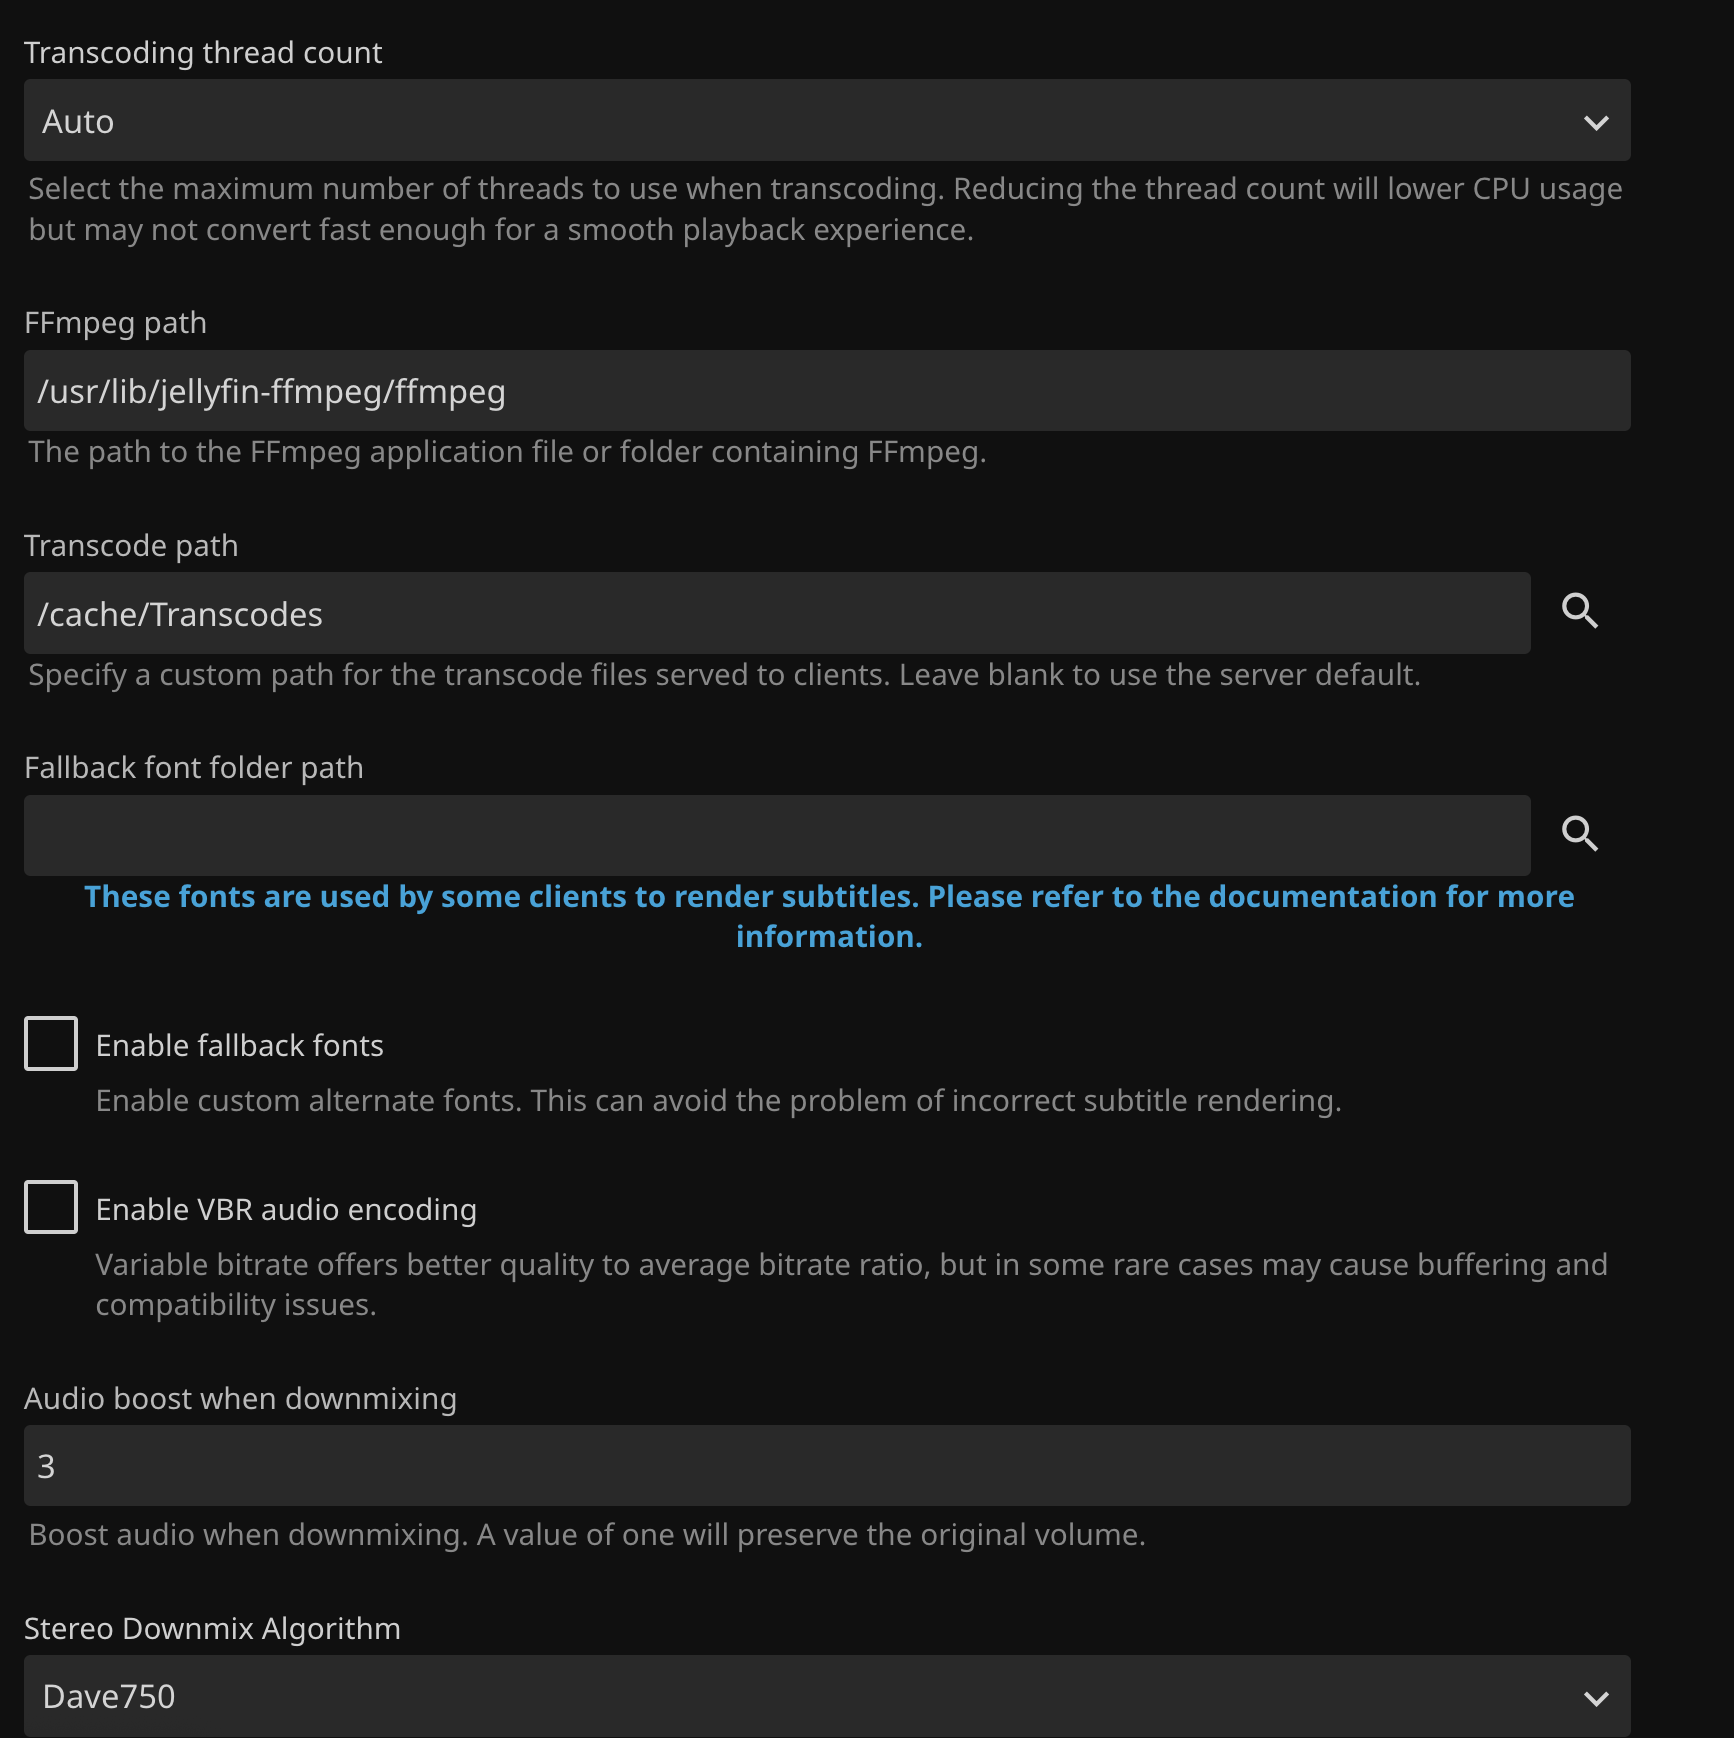
Task: Click the 'FFmpeg path' field label
Action: tap(115, 323)
